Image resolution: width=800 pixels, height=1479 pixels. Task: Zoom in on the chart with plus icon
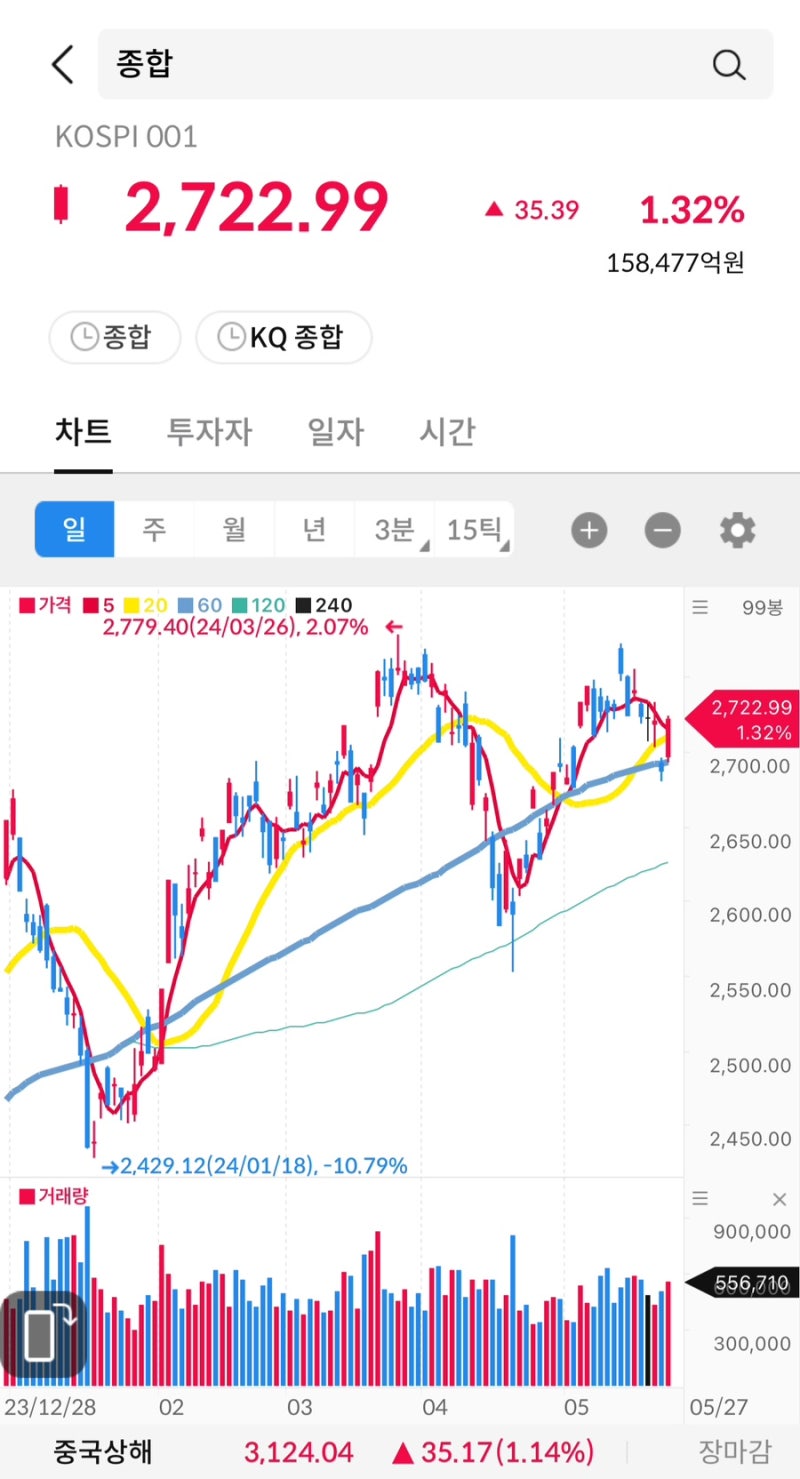589,530
